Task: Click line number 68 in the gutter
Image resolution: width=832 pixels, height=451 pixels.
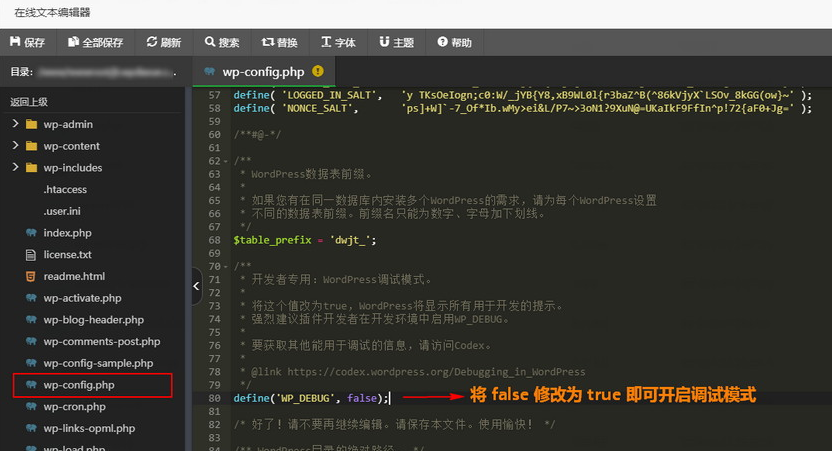Action: (x=214, y=240)
